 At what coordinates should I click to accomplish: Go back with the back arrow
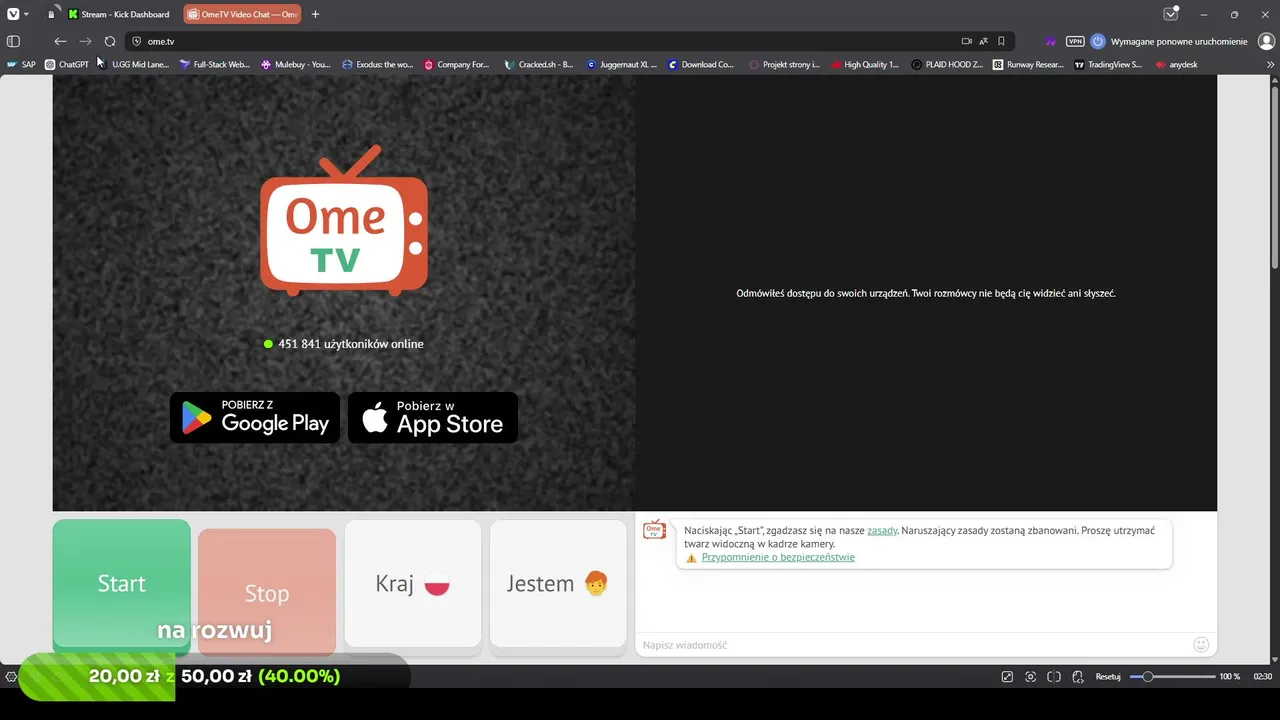[60, 41]
